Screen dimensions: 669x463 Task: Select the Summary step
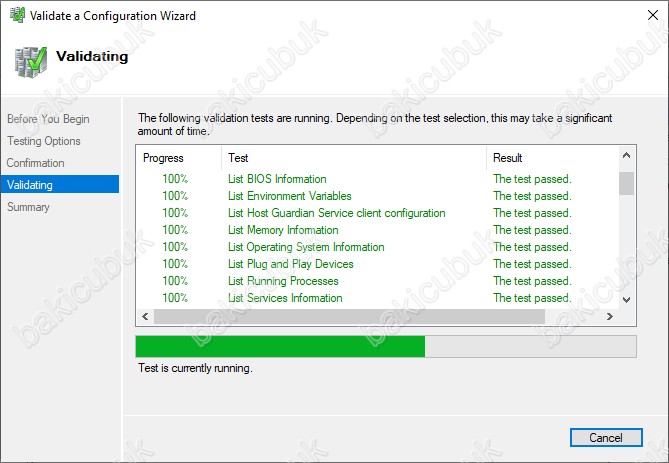click(x=28, y=207)
